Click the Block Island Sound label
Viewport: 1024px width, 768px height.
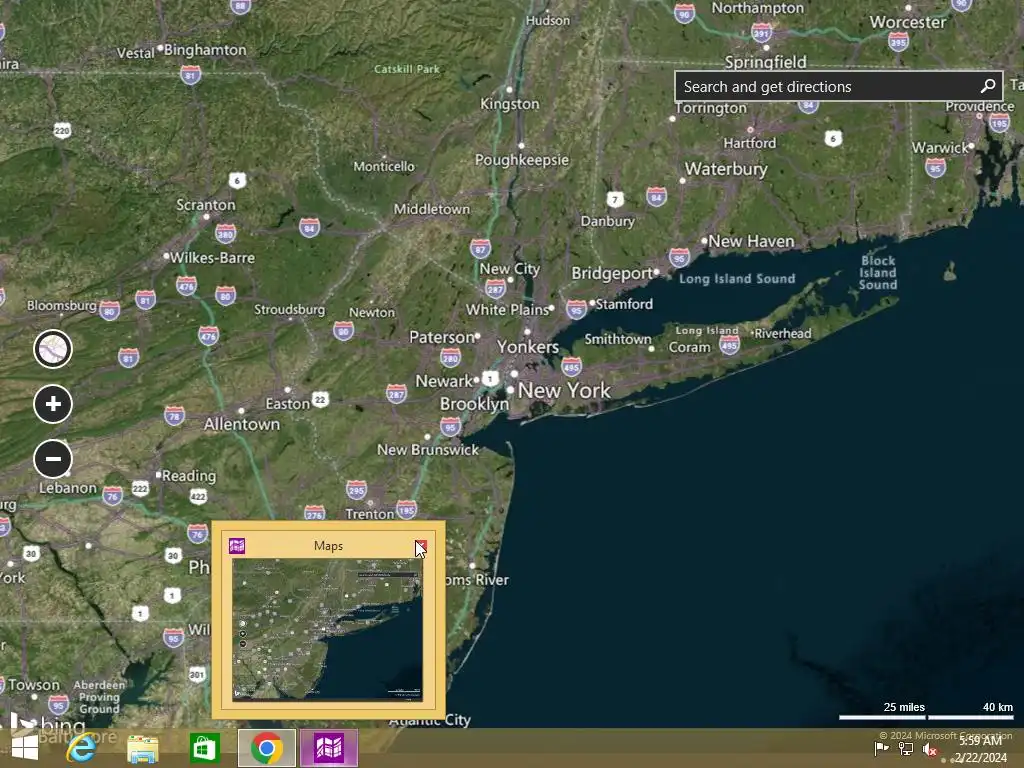[x=878, y=272]
